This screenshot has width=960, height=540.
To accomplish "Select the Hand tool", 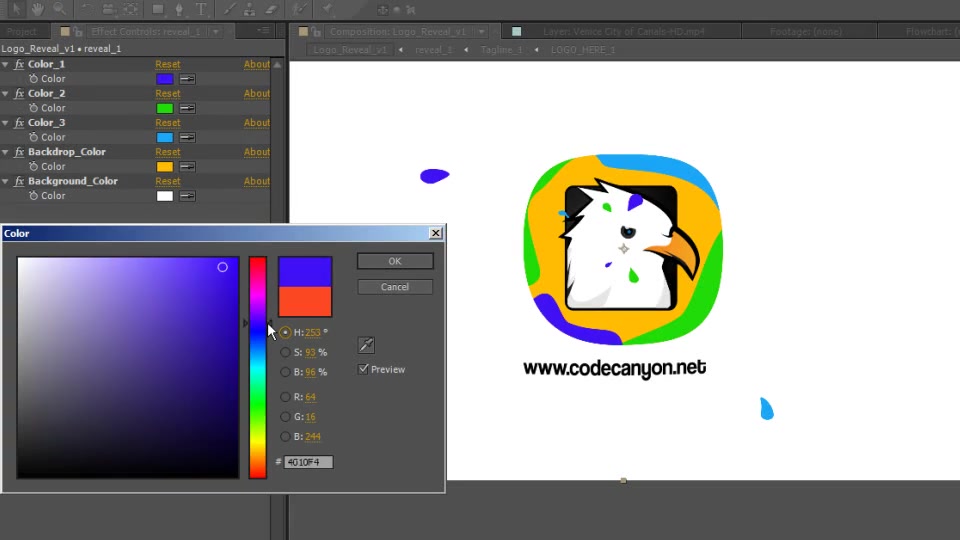I will point(38,9).
